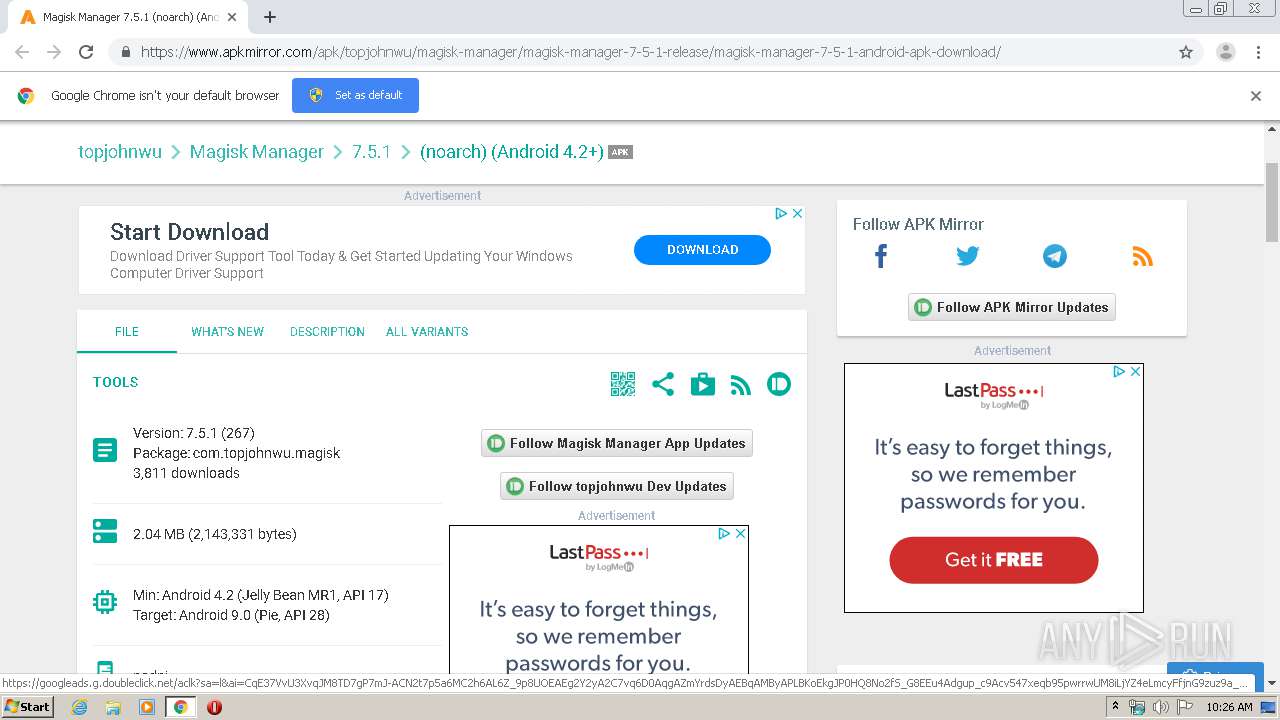
Task: Click Follow topjohnwu Dev Updates button
Action: coord(617,486)
